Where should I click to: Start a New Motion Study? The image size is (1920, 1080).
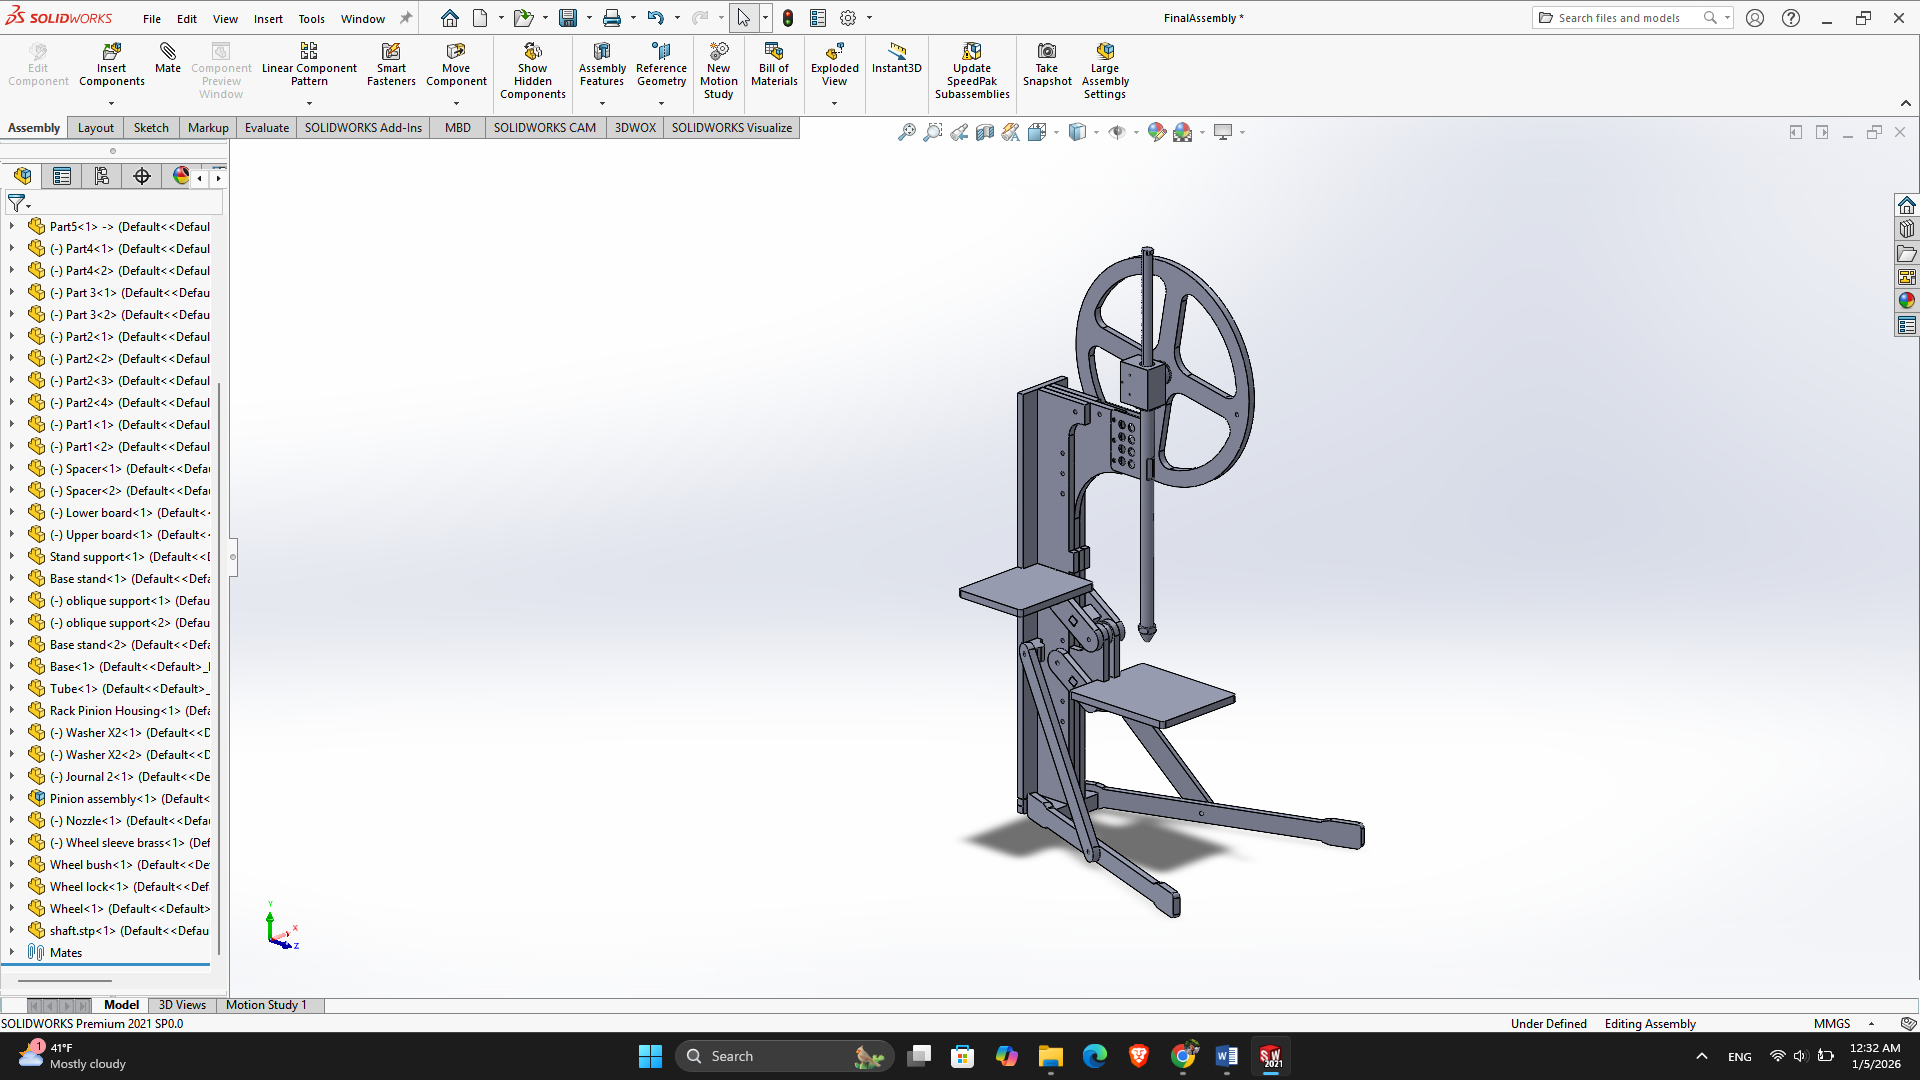(719, 62)
